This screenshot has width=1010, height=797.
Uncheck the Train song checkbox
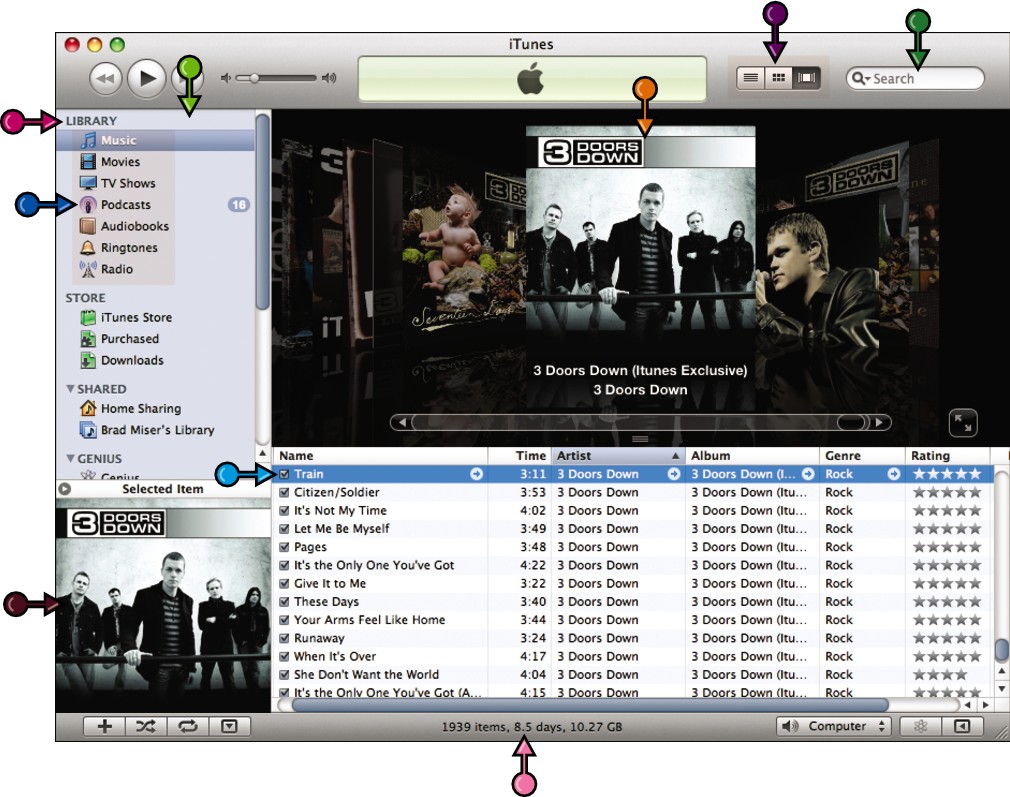(x=284, y=474)
